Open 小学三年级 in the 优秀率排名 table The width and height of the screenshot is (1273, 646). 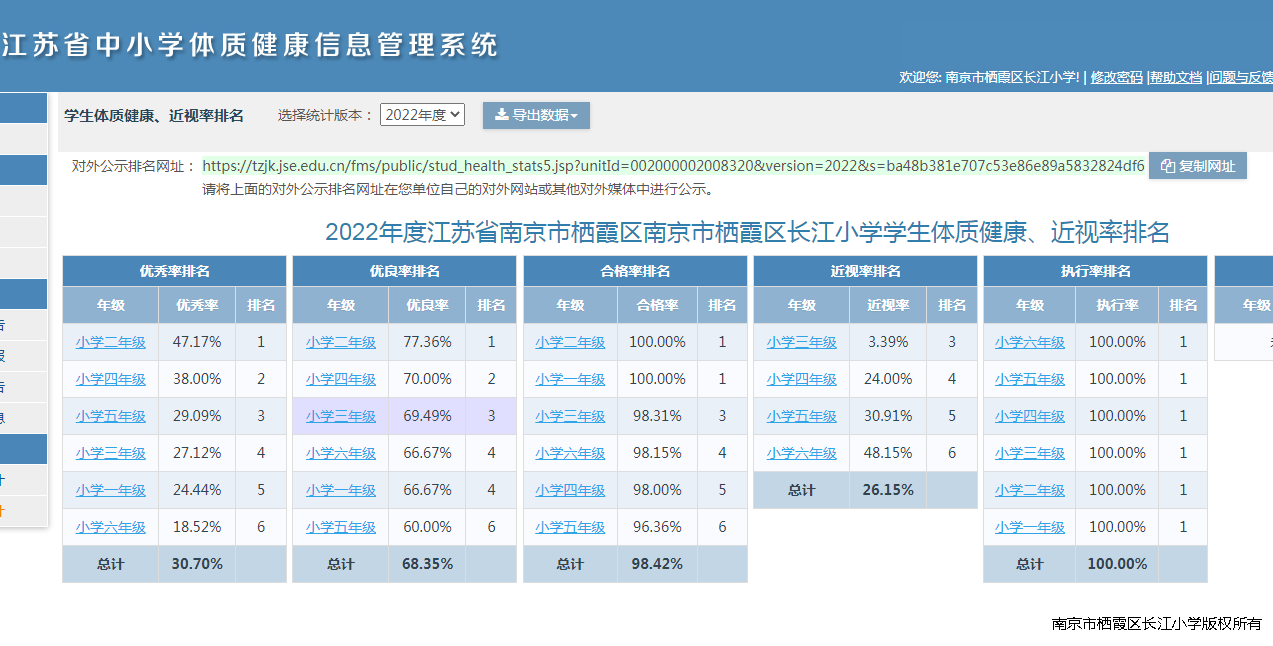pos(110,453)
